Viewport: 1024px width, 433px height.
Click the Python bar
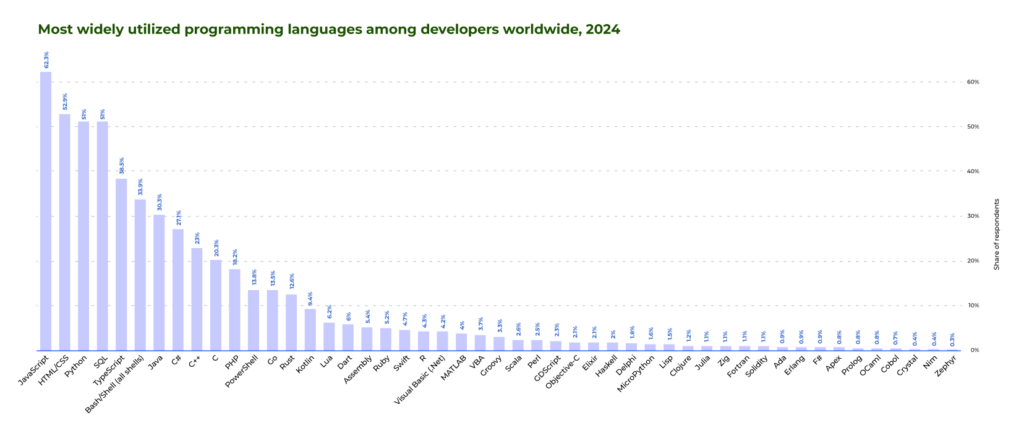pos(84,236)
